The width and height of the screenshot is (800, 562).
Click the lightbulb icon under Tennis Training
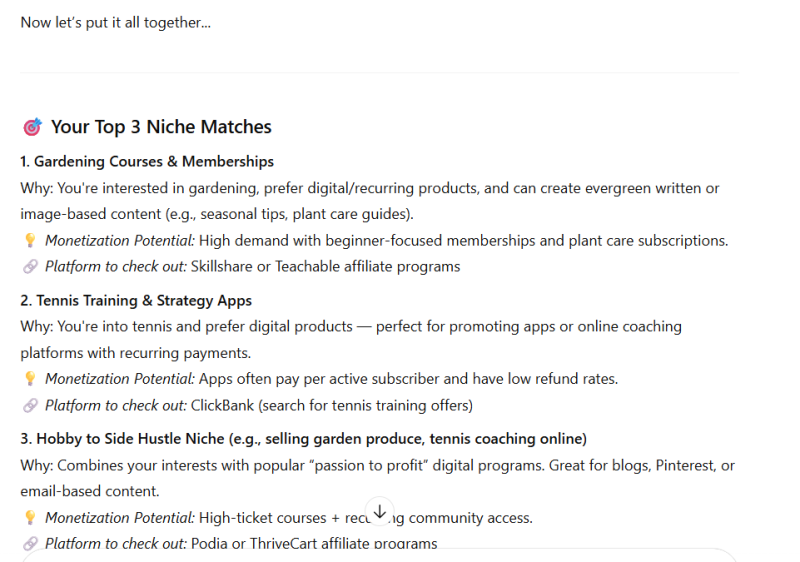[x=30, y=378]
